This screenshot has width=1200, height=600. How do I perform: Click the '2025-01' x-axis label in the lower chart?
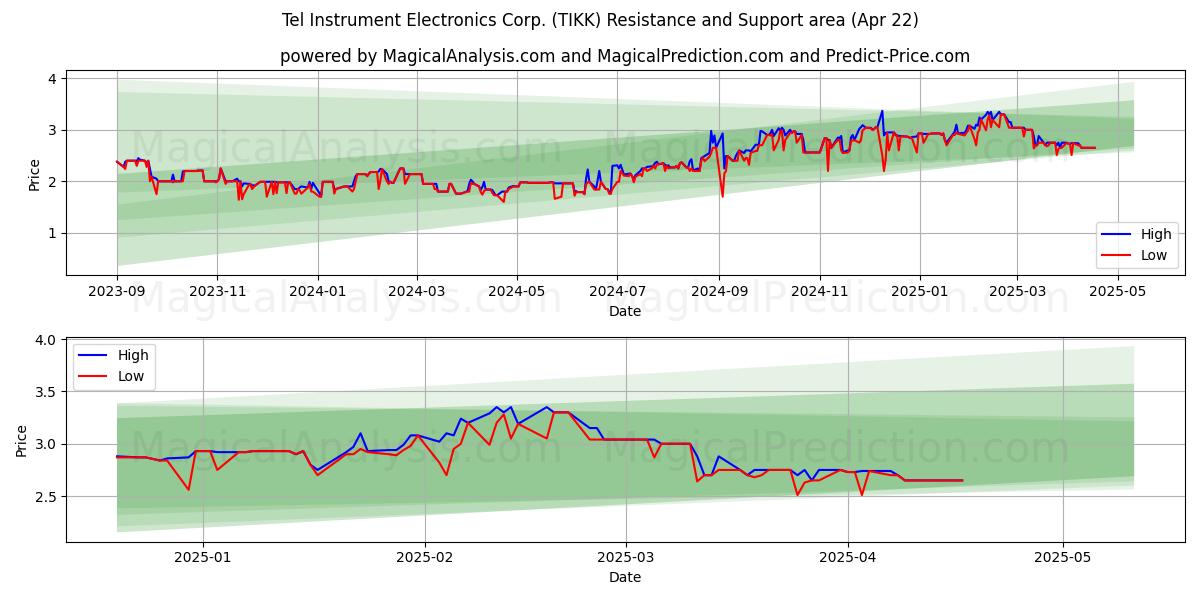click(x=203, y=558)
